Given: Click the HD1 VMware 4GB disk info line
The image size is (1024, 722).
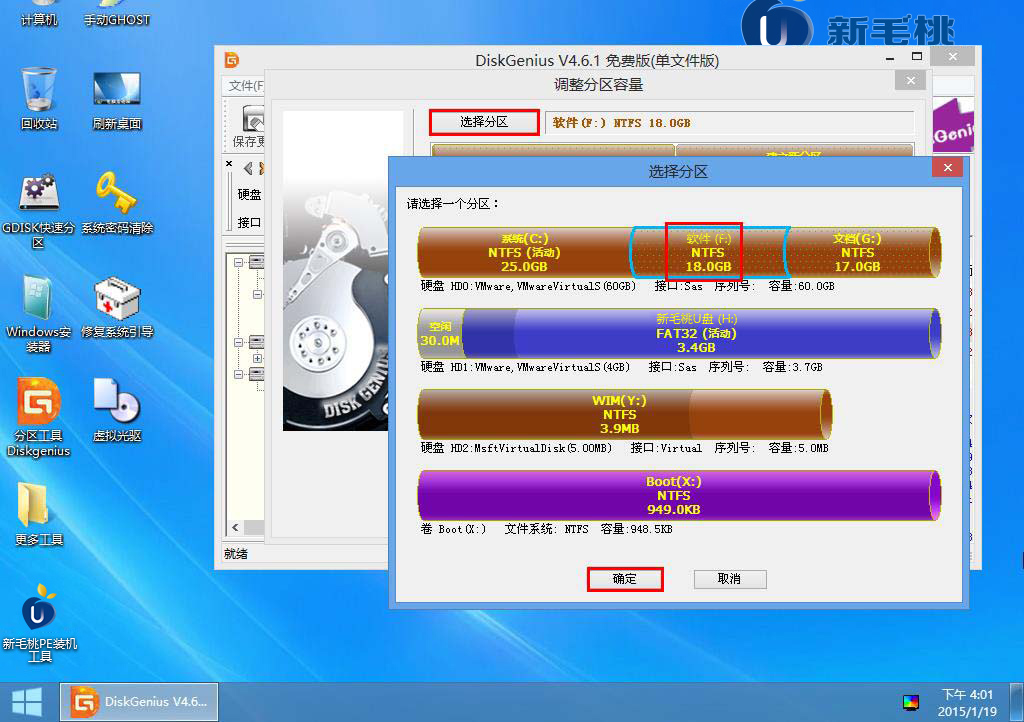Looking at the screenshot, I should (x=621, y=367).
